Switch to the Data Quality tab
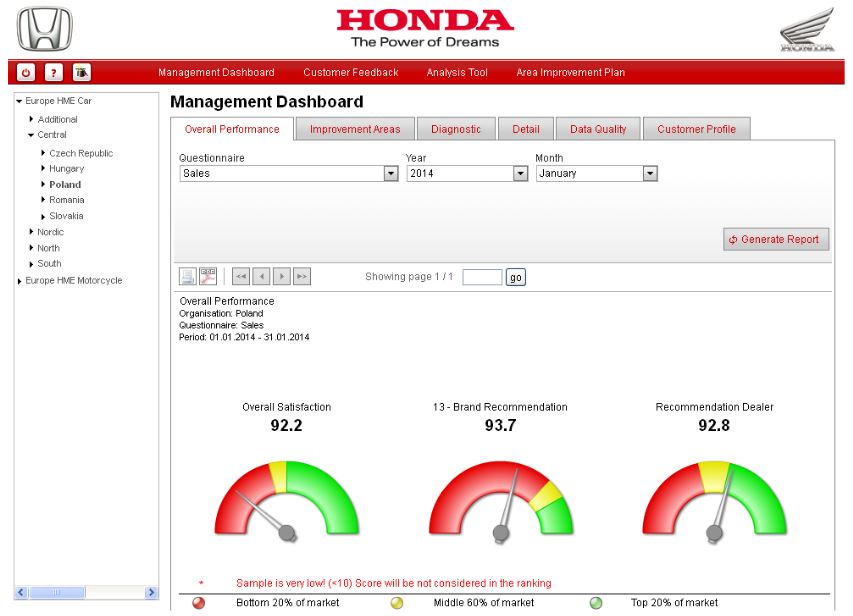Image resolution: width=853 pixels, height=616 pixels. point(598,129)
